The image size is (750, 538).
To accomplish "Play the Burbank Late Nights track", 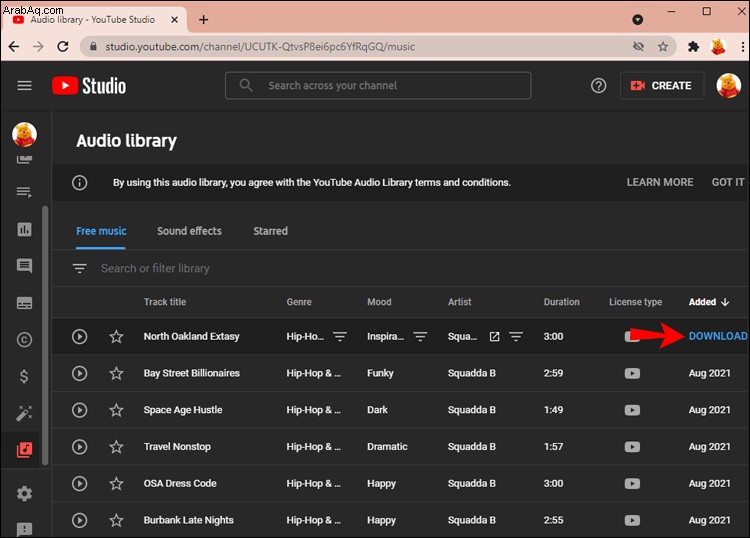I will [x=79, y=520].
